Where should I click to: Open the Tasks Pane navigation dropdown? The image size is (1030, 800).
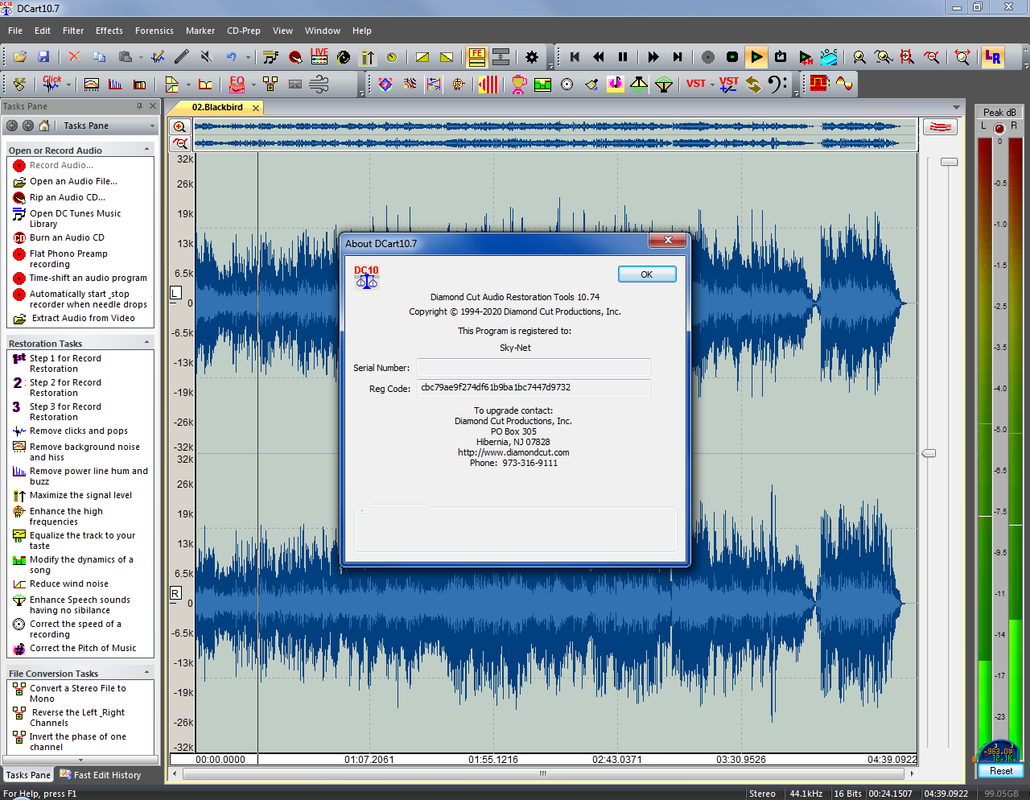pos(152,125)
